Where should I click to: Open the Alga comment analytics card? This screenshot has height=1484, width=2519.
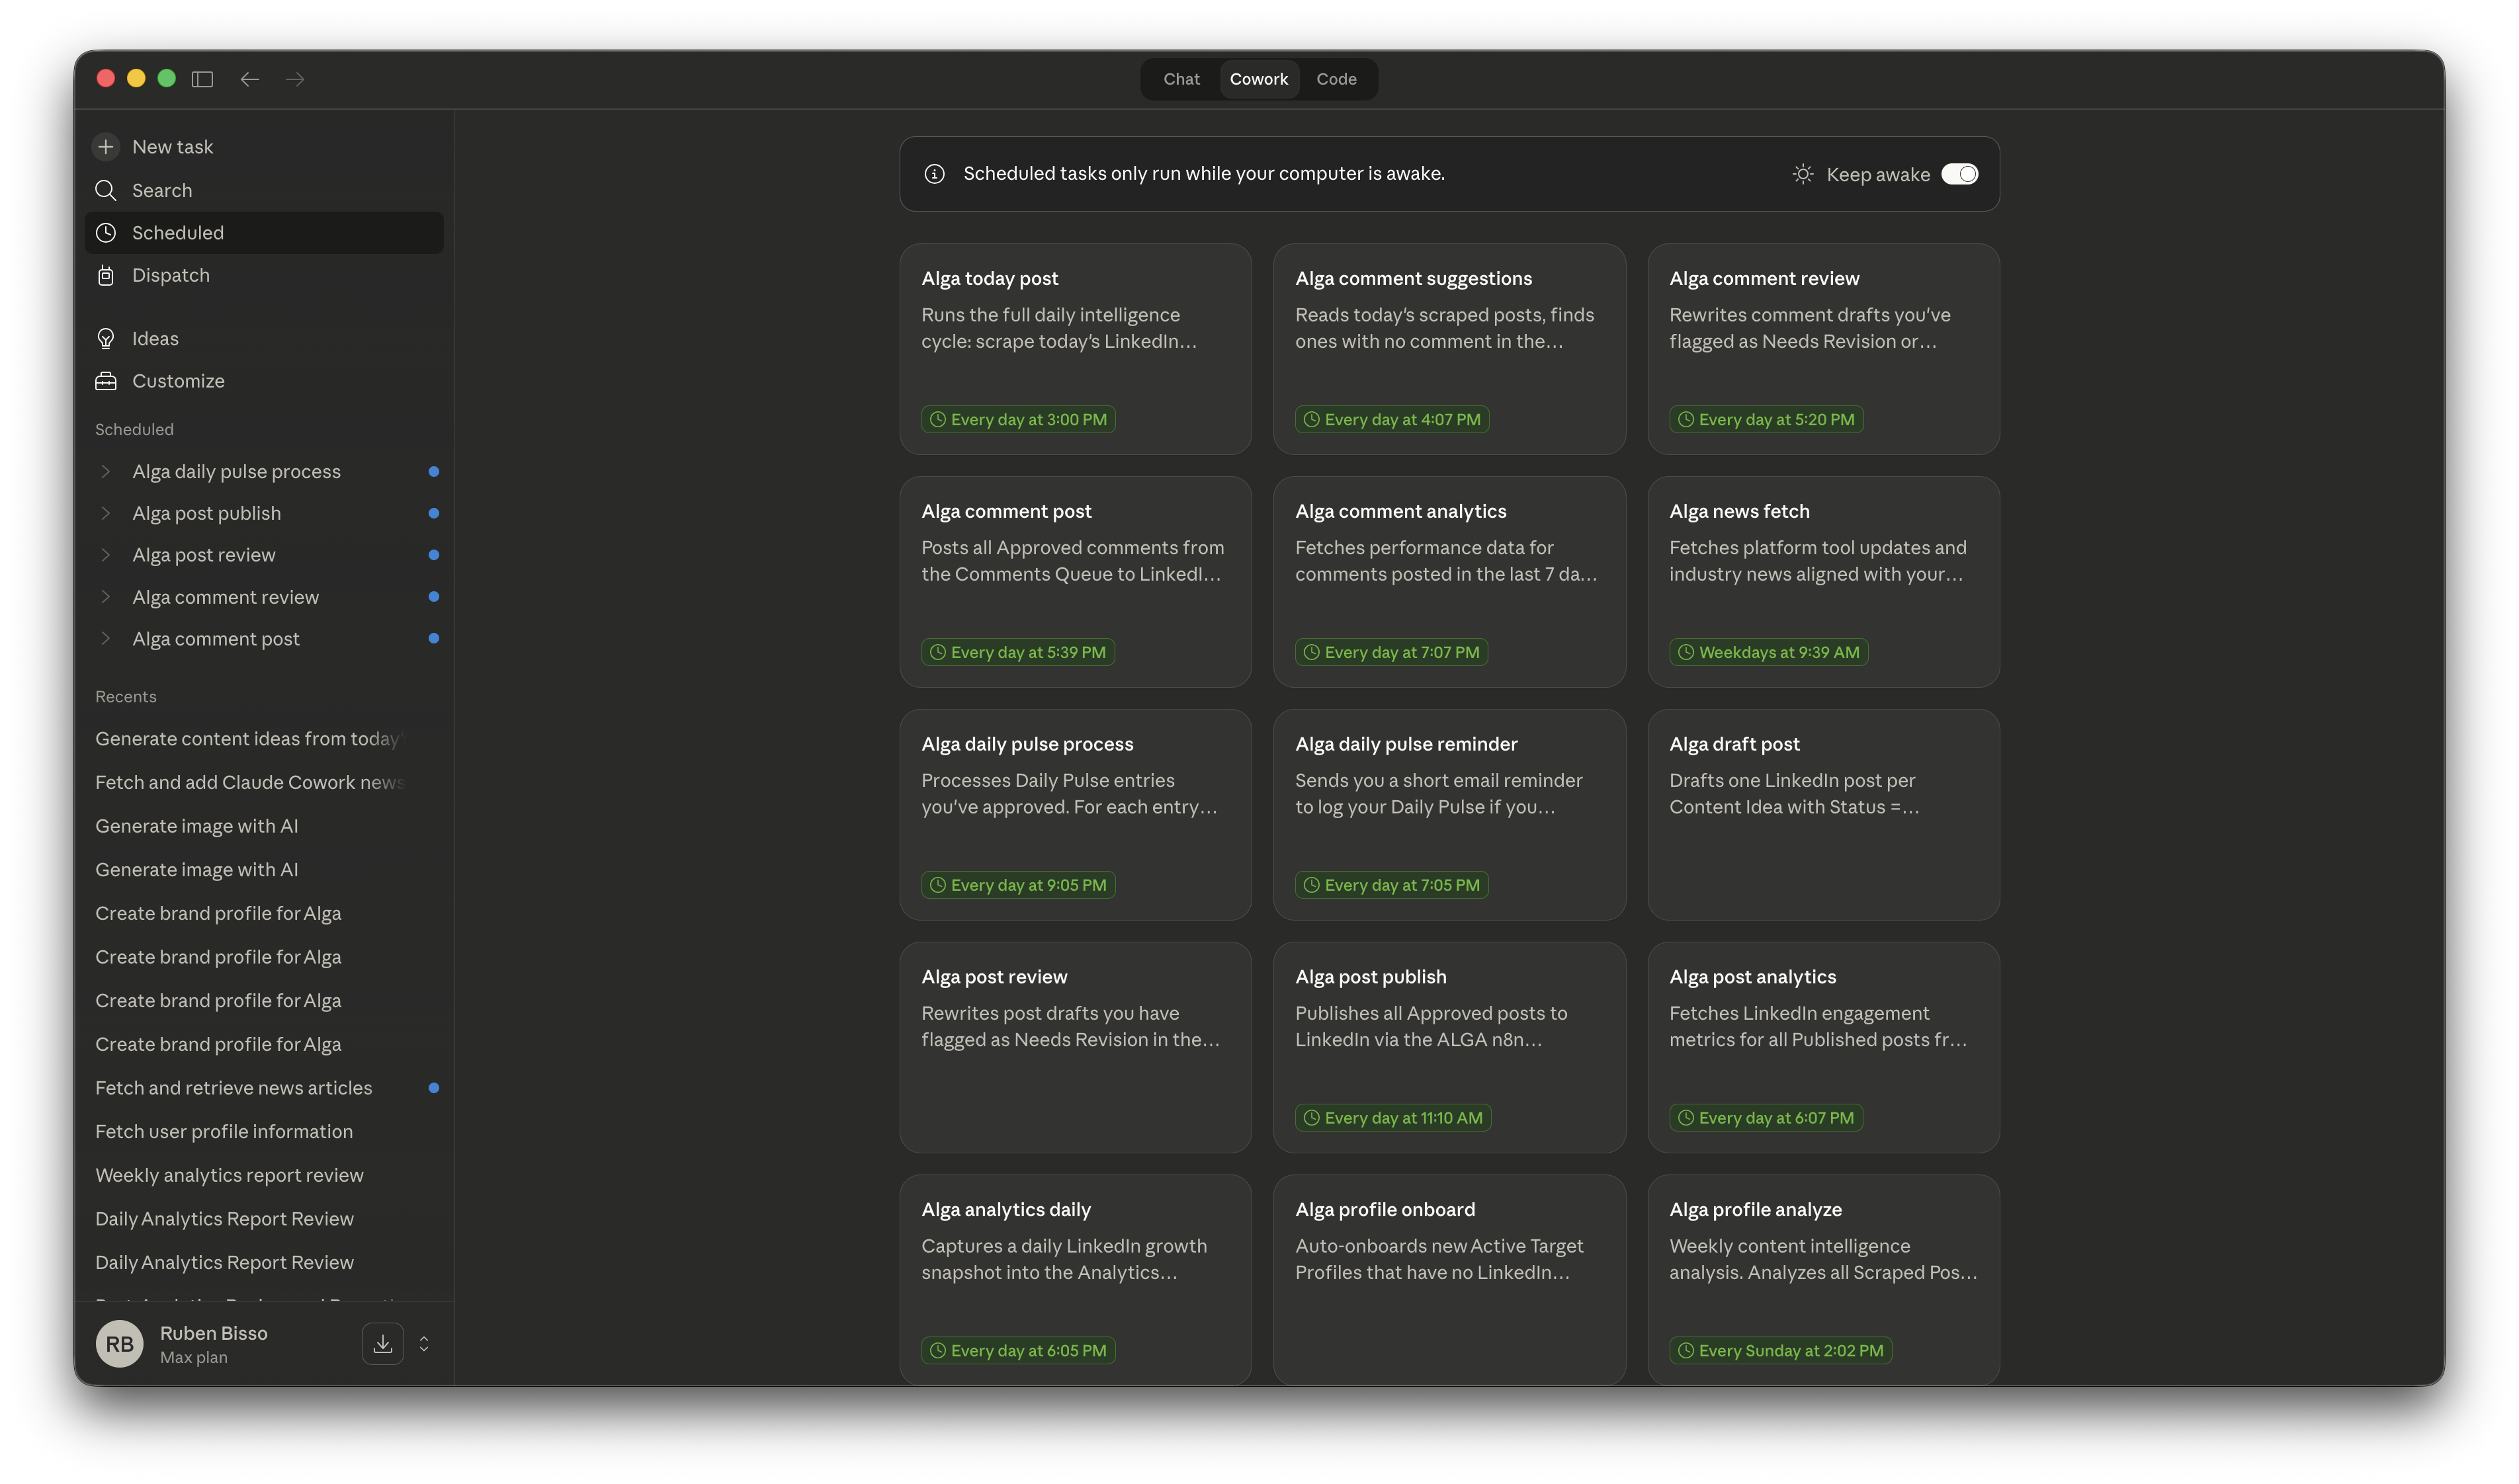[x=1449, y=582]
